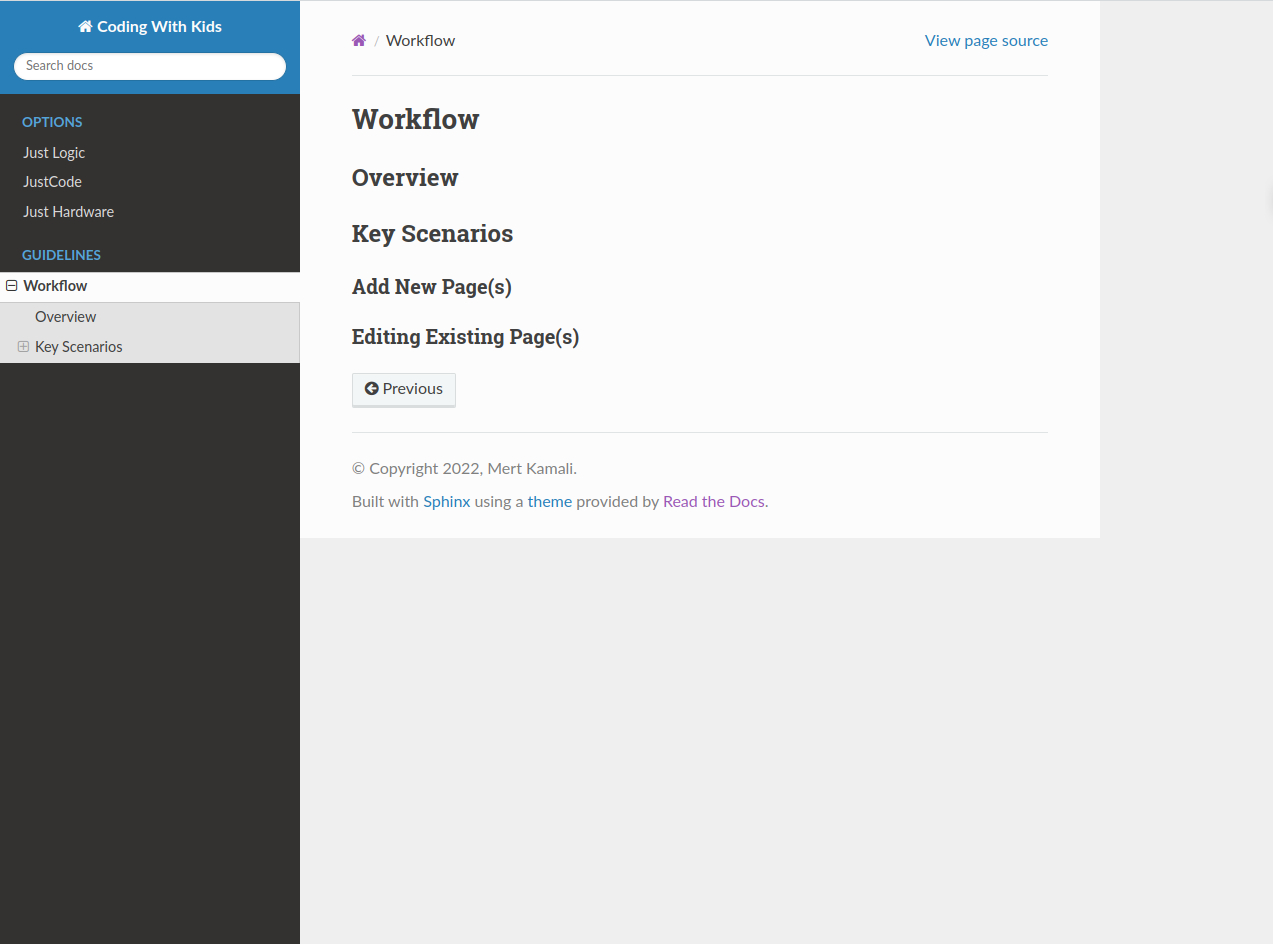This screenshot has height=944, width=1273.
Task: Collapse the current Workflow navigation tree
Action: tap(10, 285)
